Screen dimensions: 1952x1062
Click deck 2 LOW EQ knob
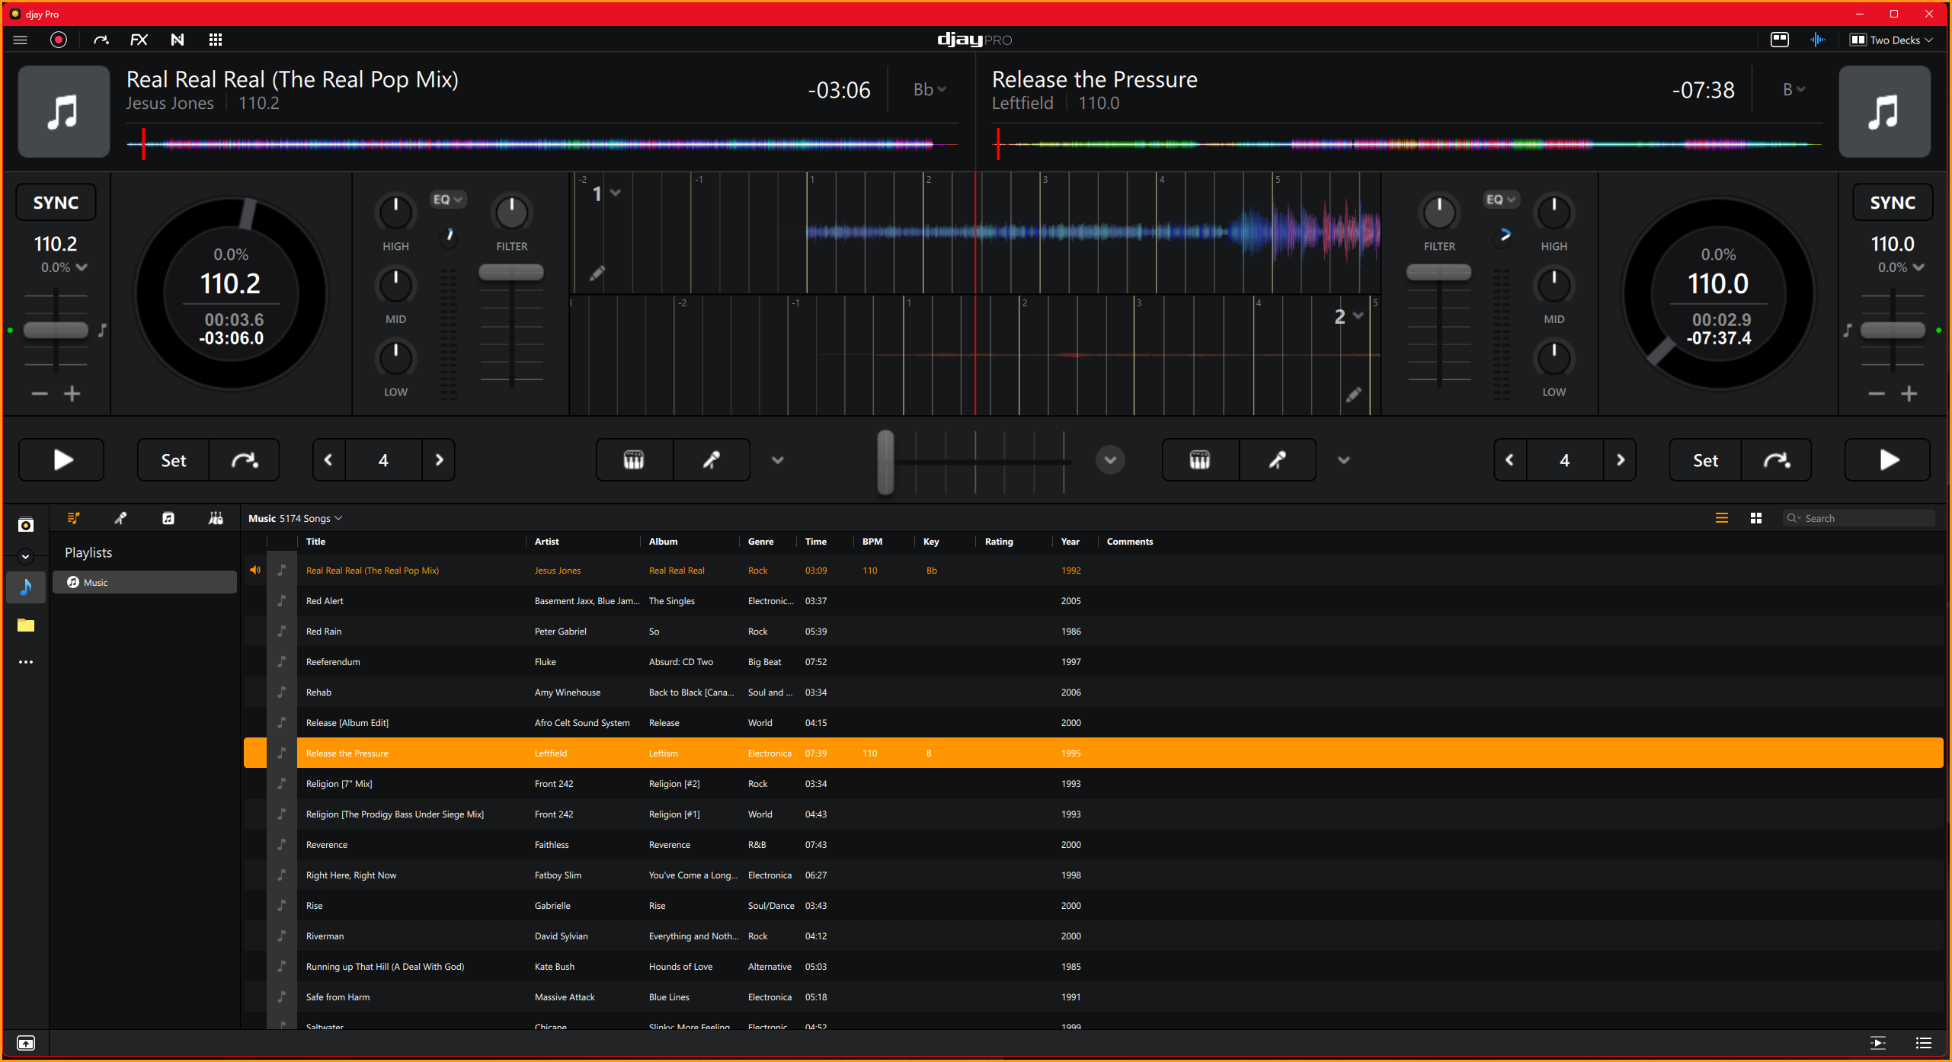1553,358
